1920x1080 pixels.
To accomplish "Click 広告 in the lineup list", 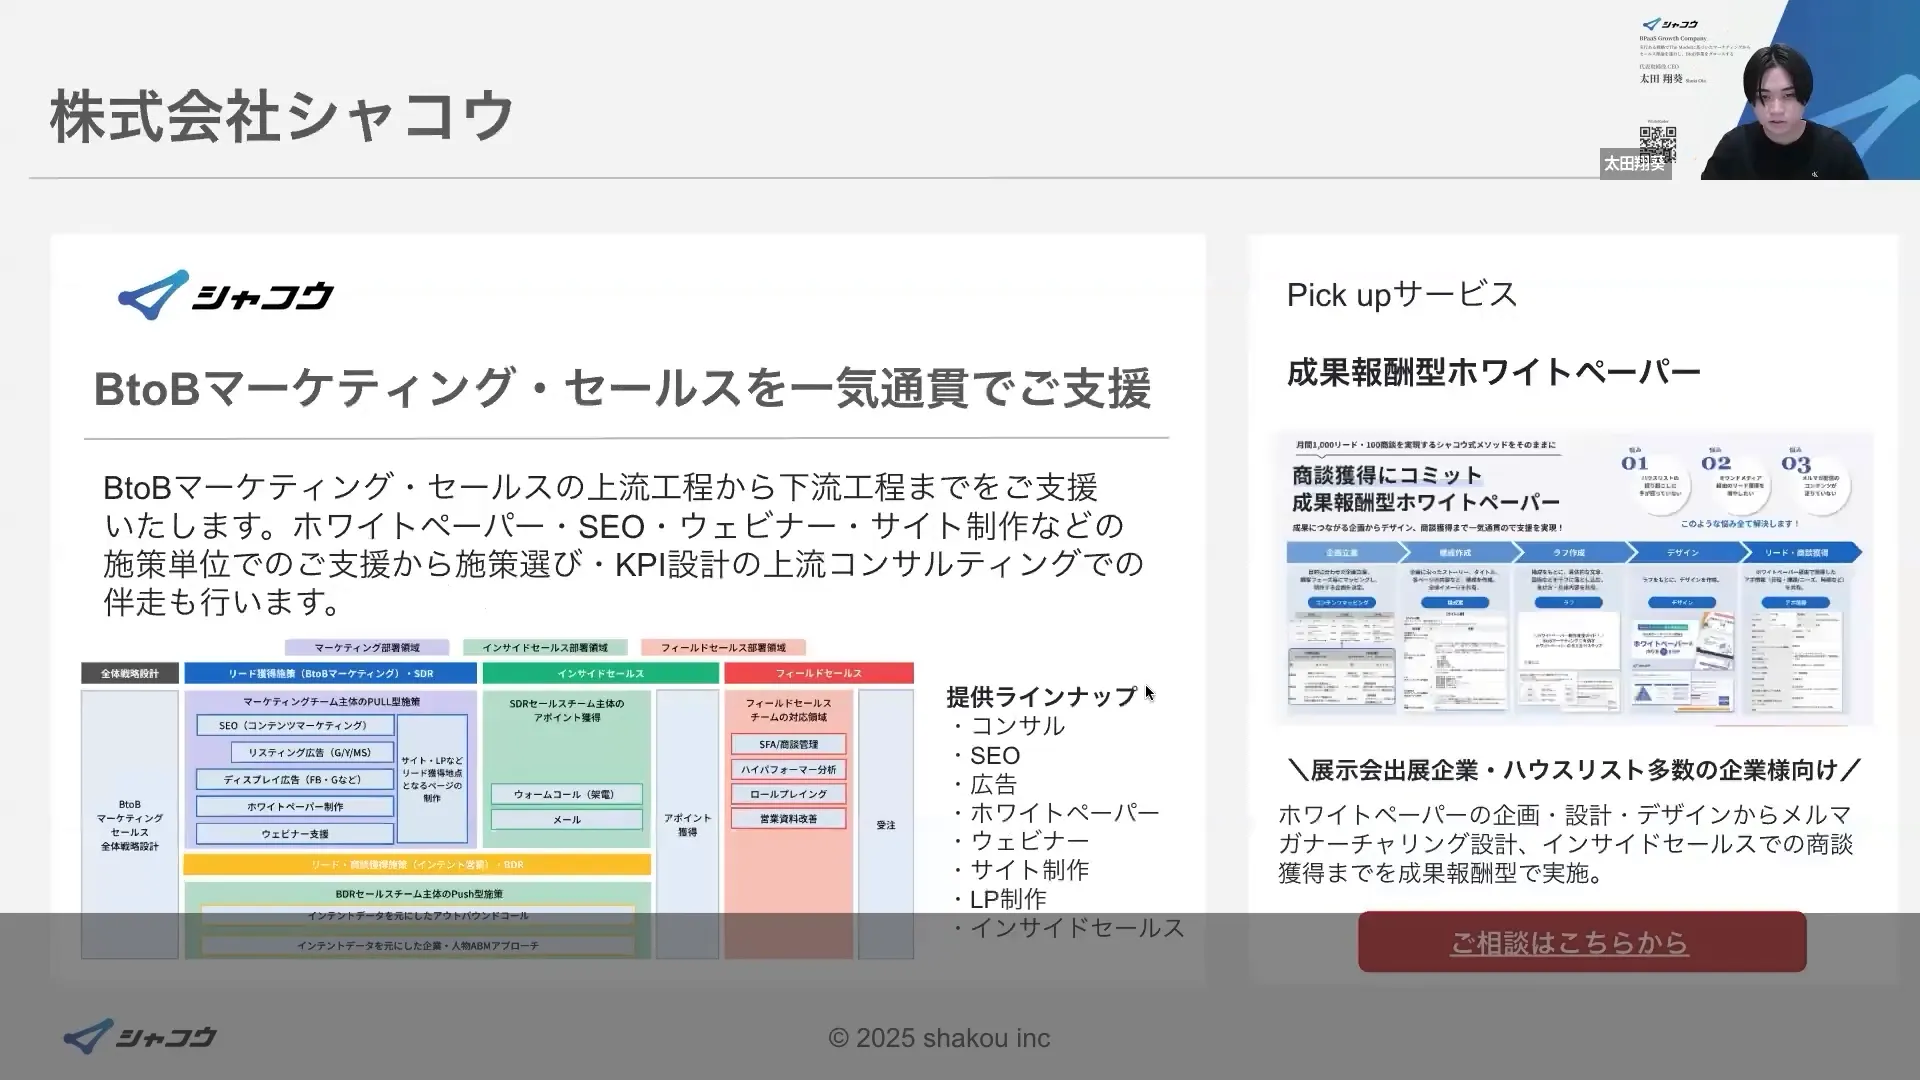I will click(x=993, y=784).
